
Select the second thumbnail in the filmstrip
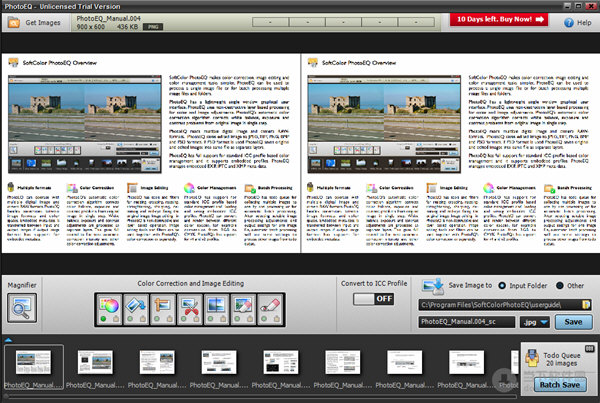click(x=99, y=371)
